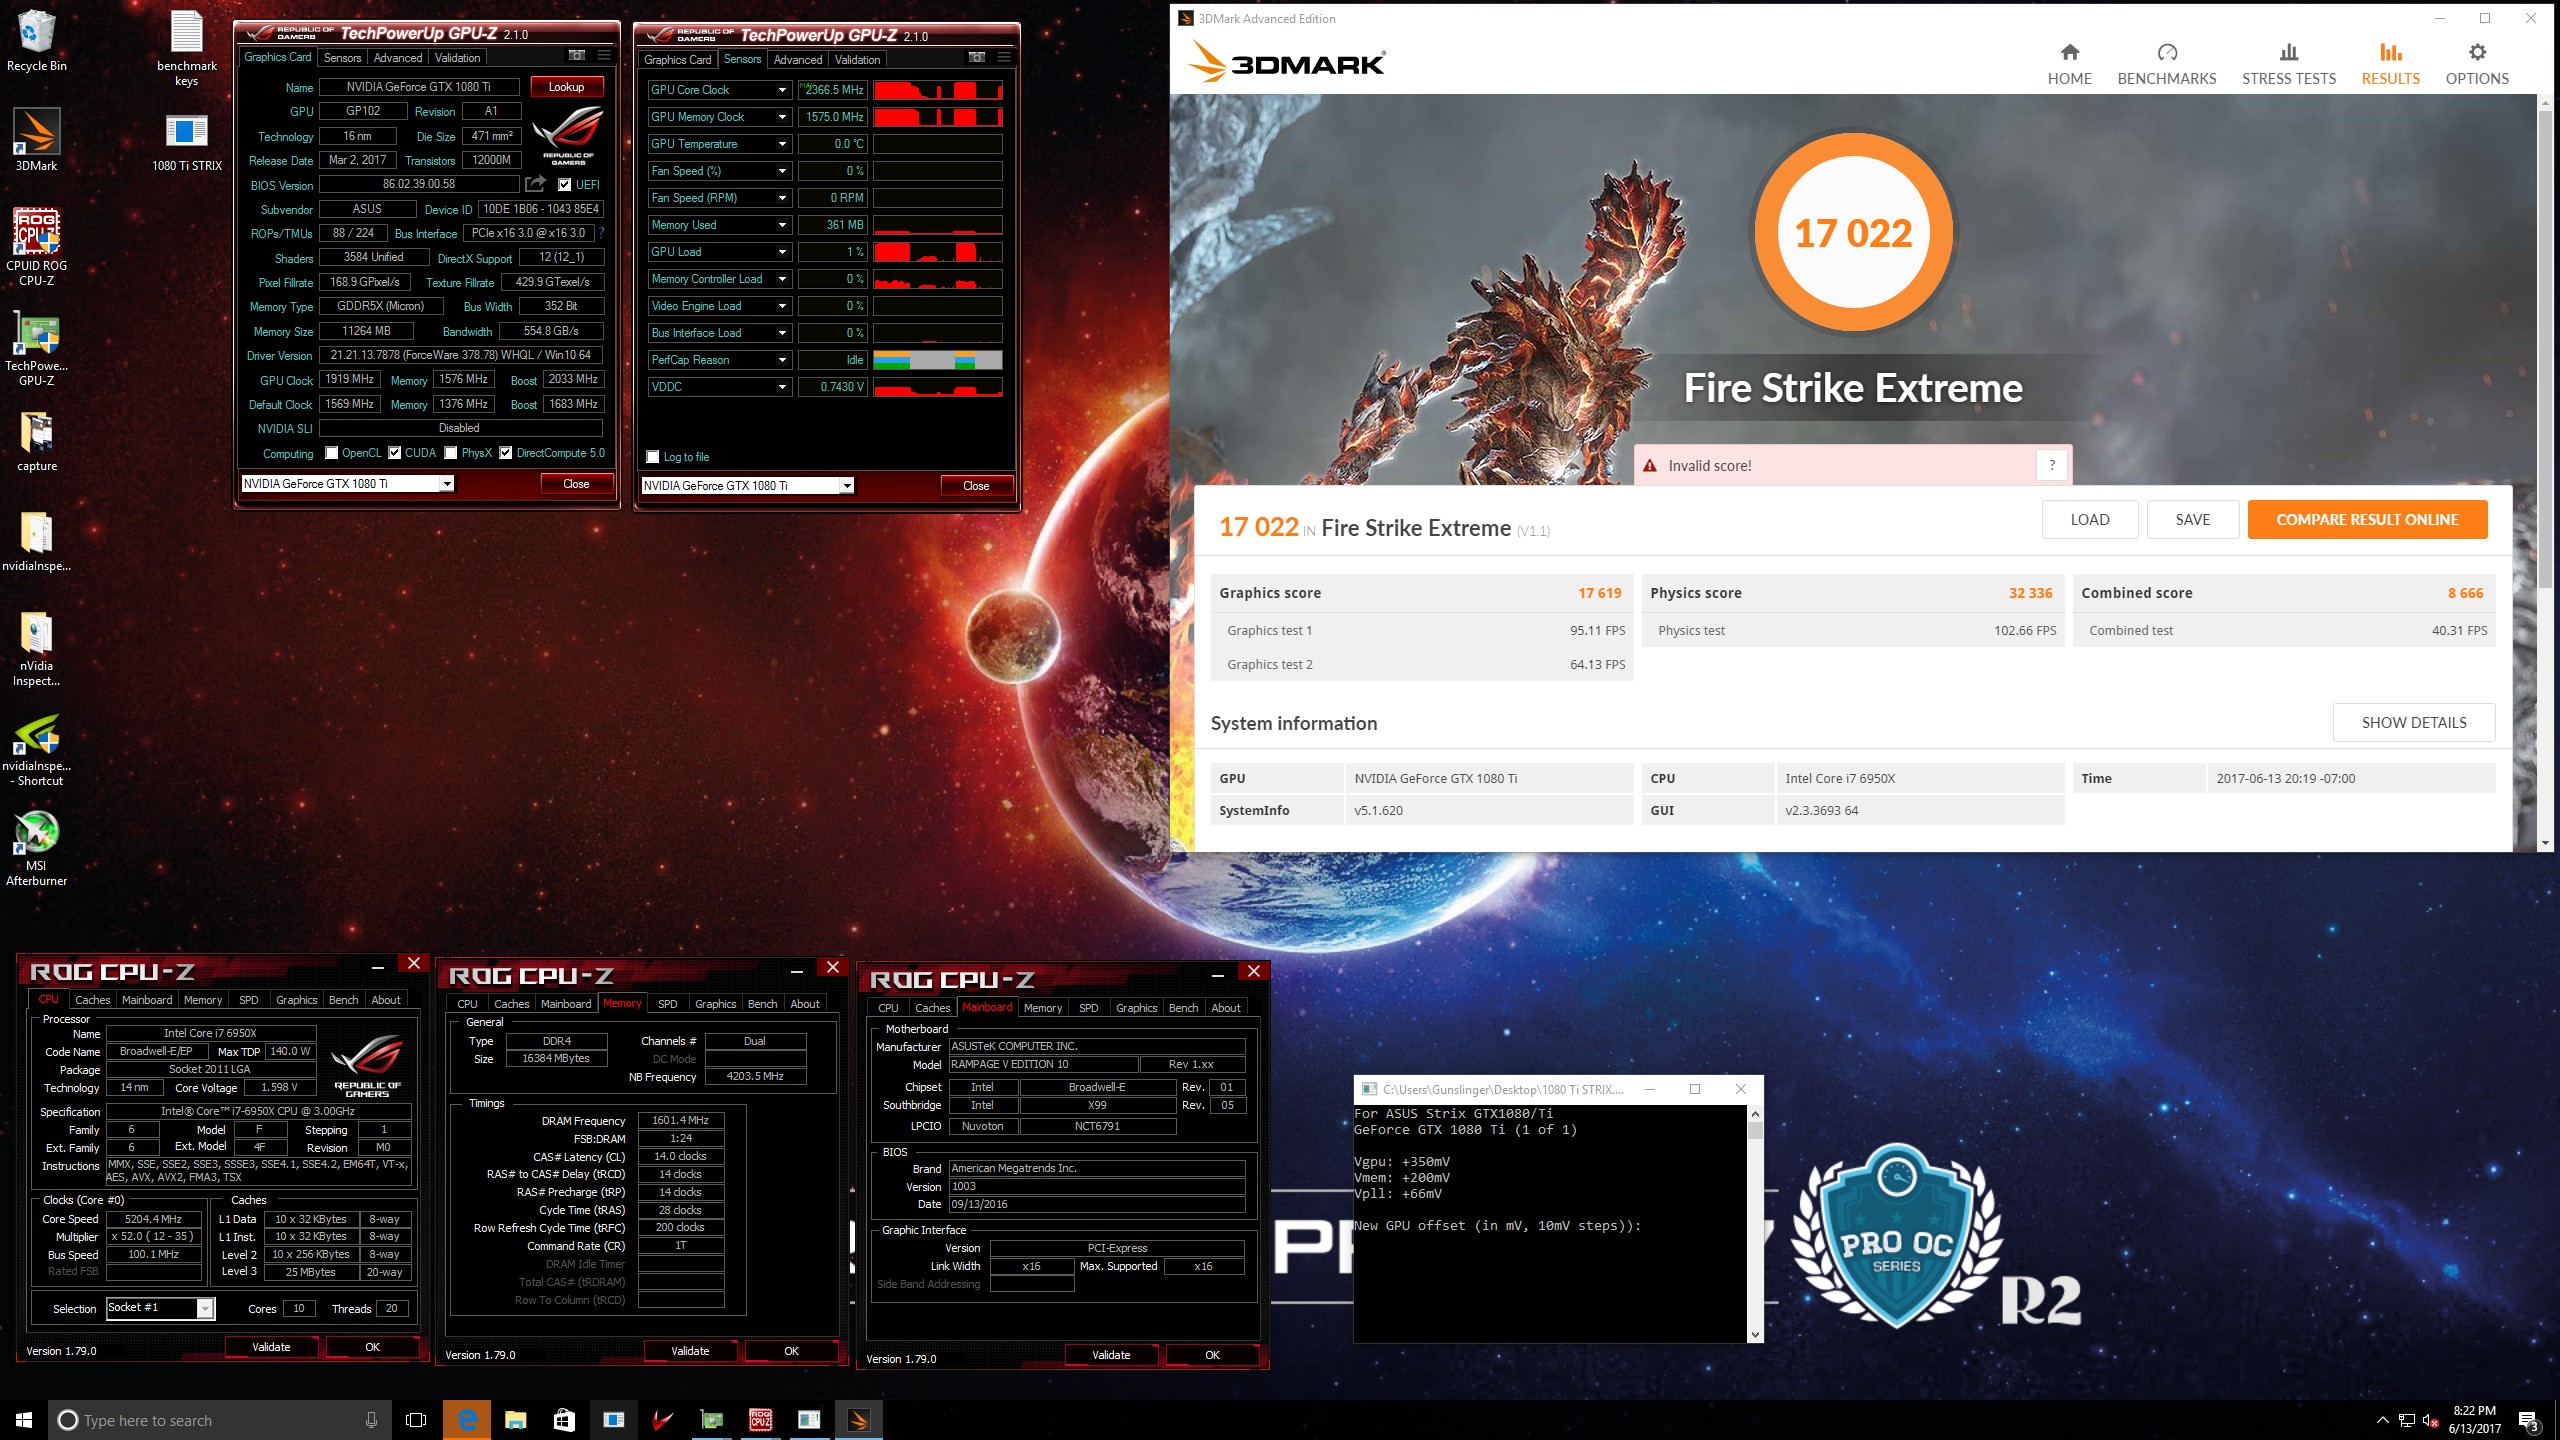This screenshot has width=2560, height=1440.
Task: Click the SAVE button in 3DMark
Action: 2193,519
